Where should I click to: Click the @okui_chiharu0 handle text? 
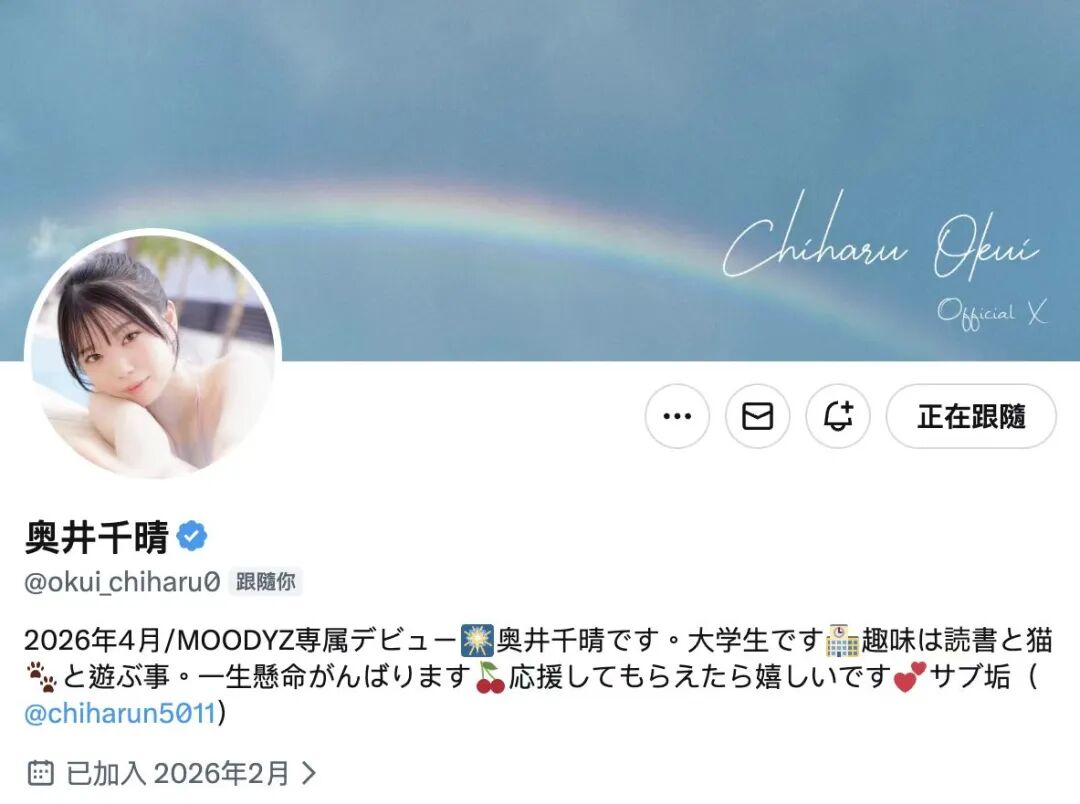[x=123, y=582]
